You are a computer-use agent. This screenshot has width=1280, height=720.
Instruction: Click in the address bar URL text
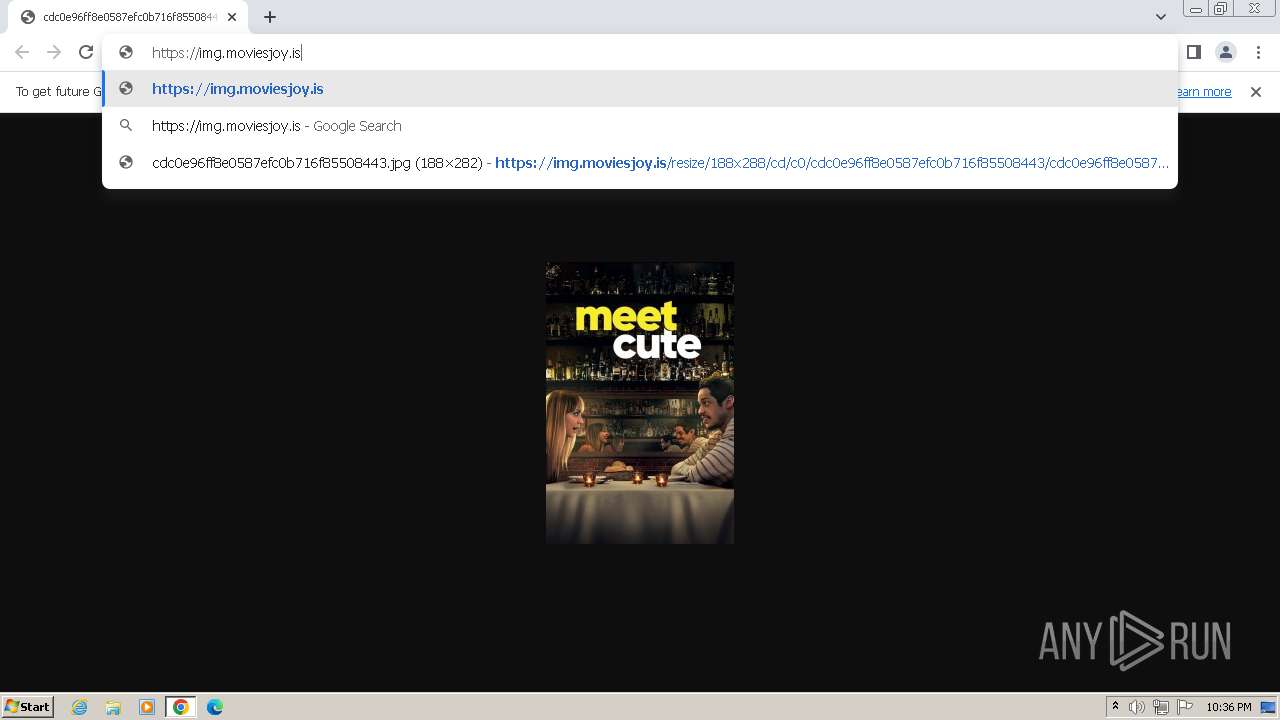coord(227,53)
